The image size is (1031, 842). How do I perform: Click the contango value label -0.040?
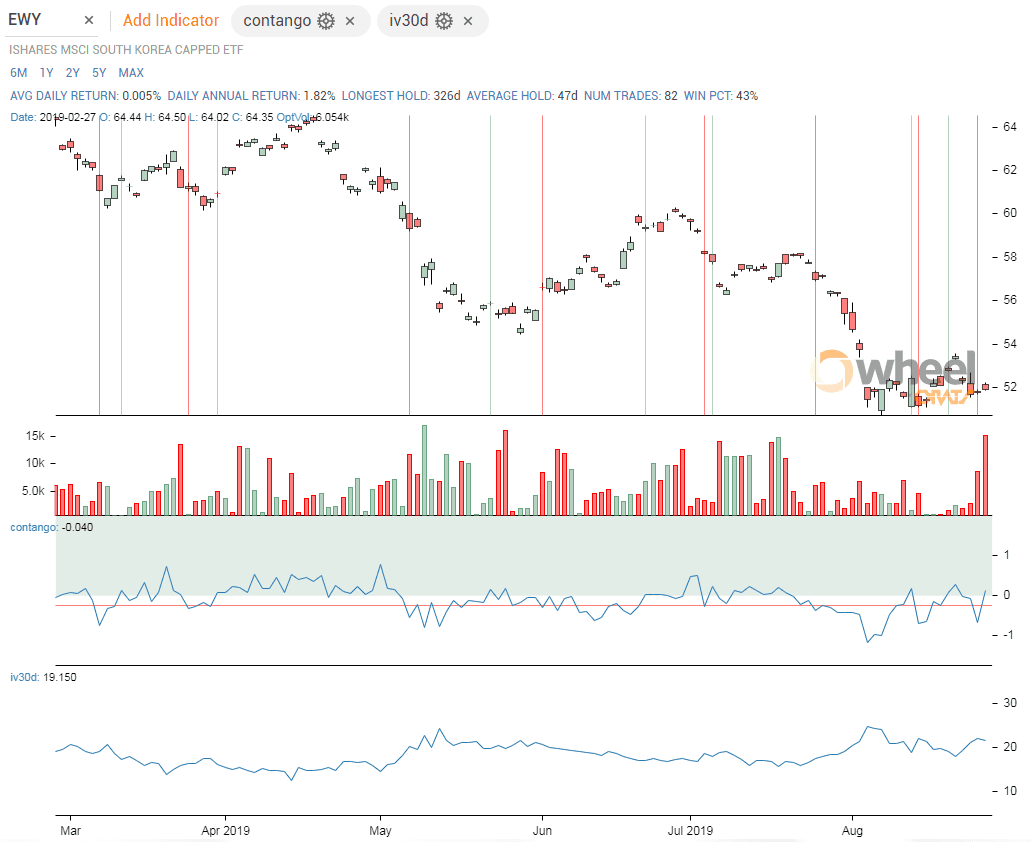click(77, 527)
